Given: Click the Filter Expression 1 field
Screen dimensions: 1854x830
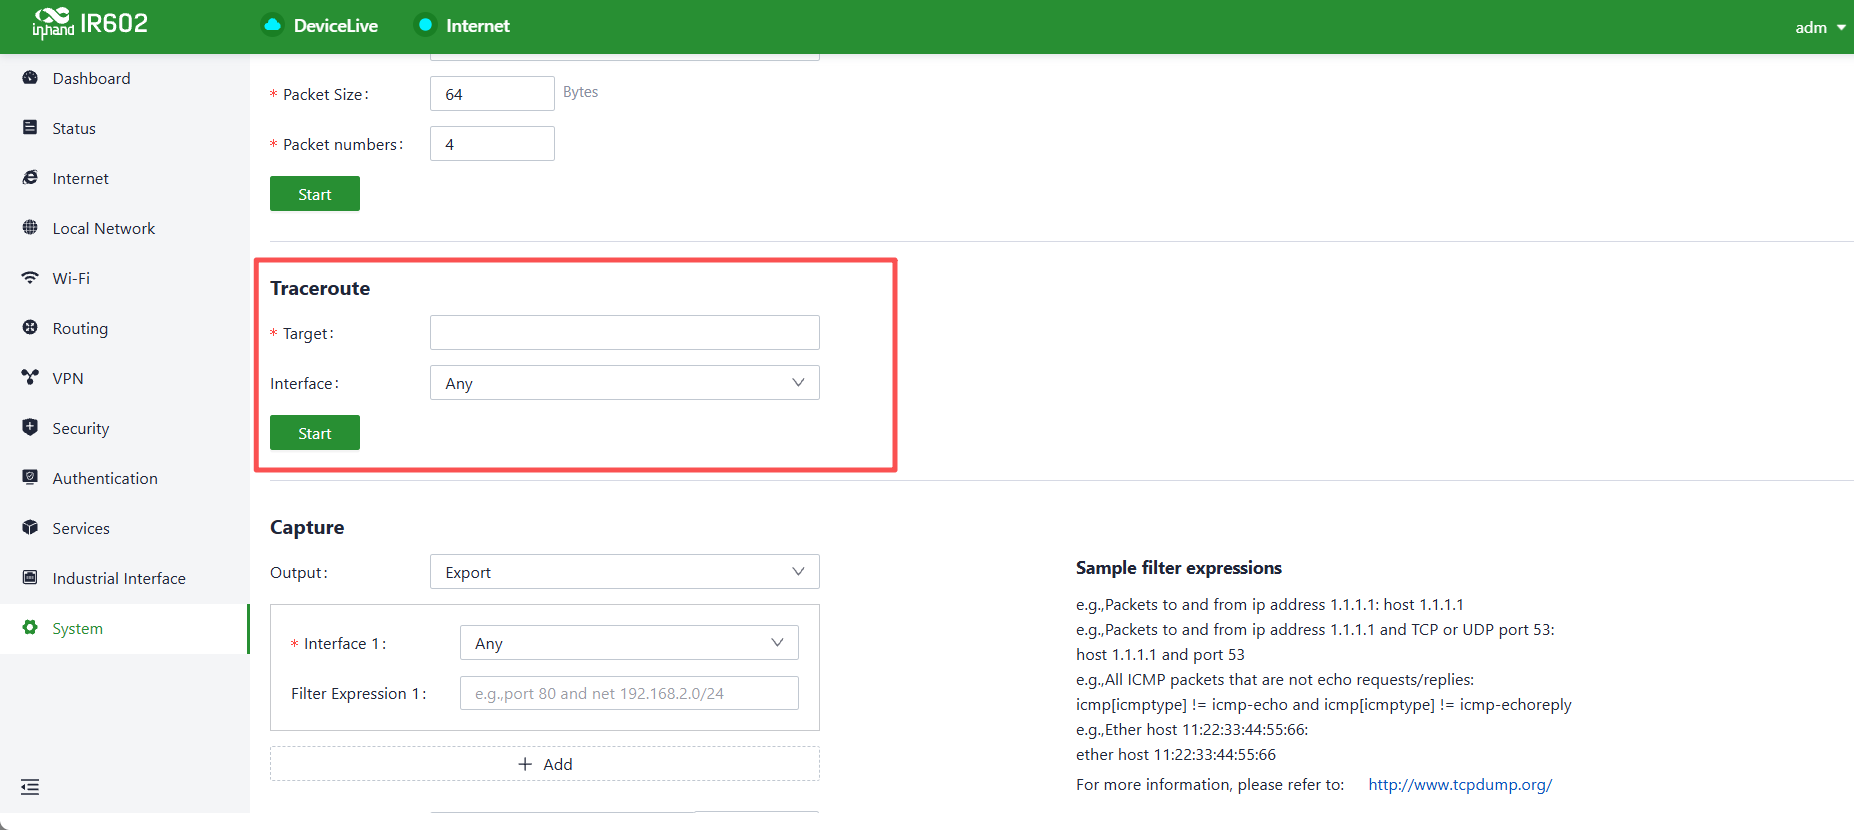Looking at the screenshot, I should pos(629,693).
